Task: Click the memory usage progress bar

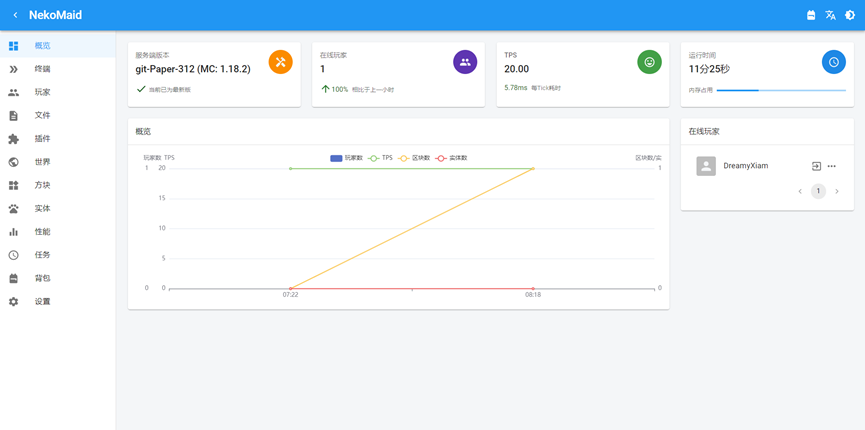Action: [781, 90]
